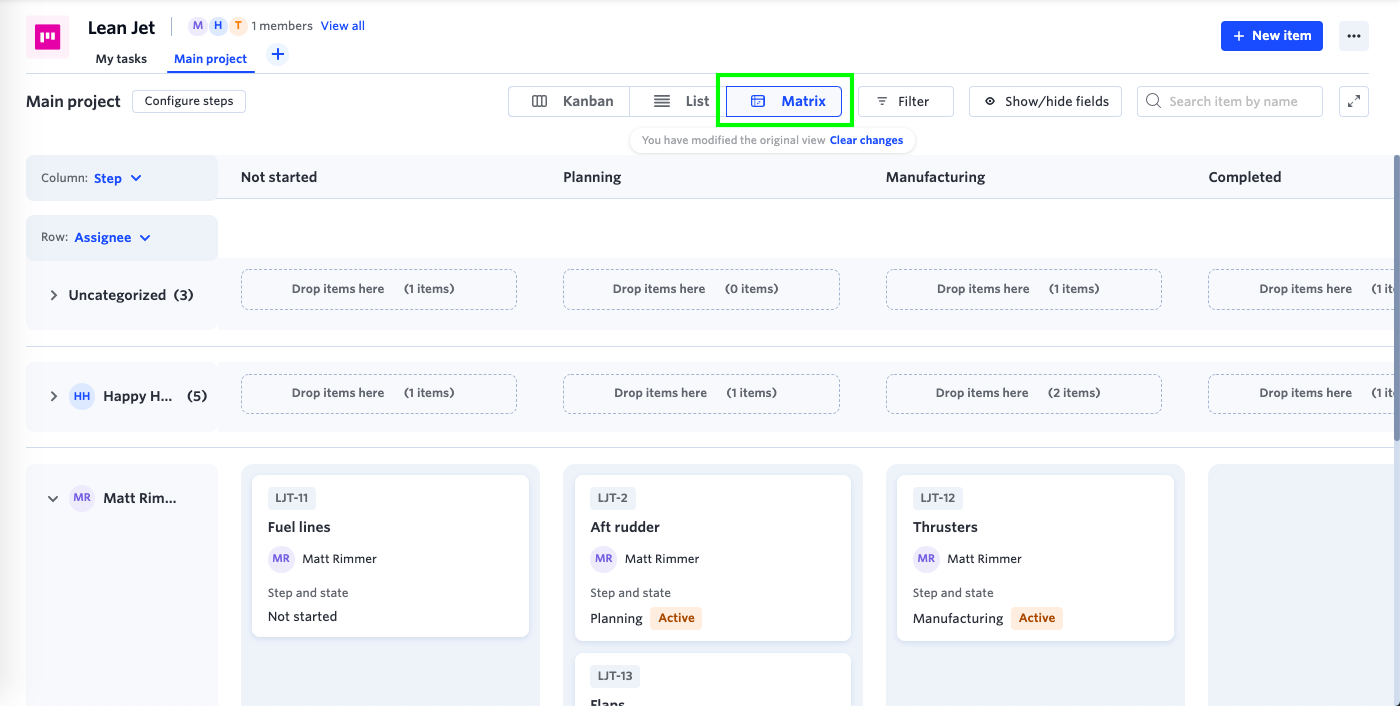
Task: Click the HH avatar for Happy row
Action: point(82,396)
